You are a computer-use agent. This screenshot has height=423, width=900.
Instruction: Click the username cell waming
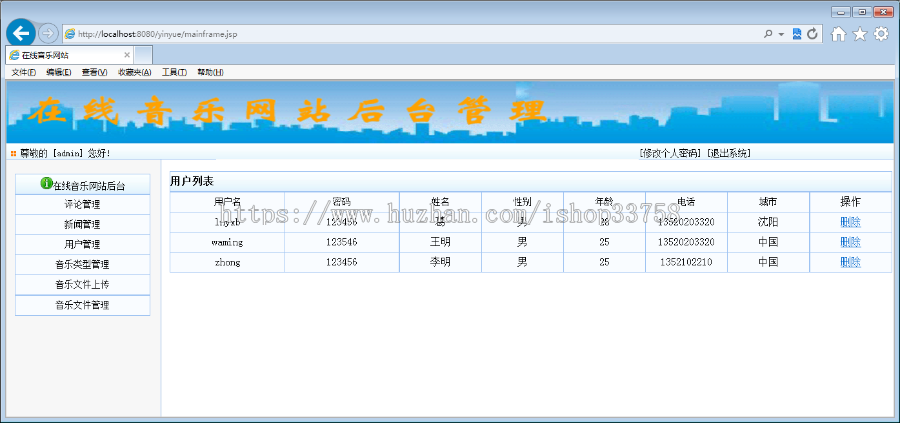click(x=227, y=242)
